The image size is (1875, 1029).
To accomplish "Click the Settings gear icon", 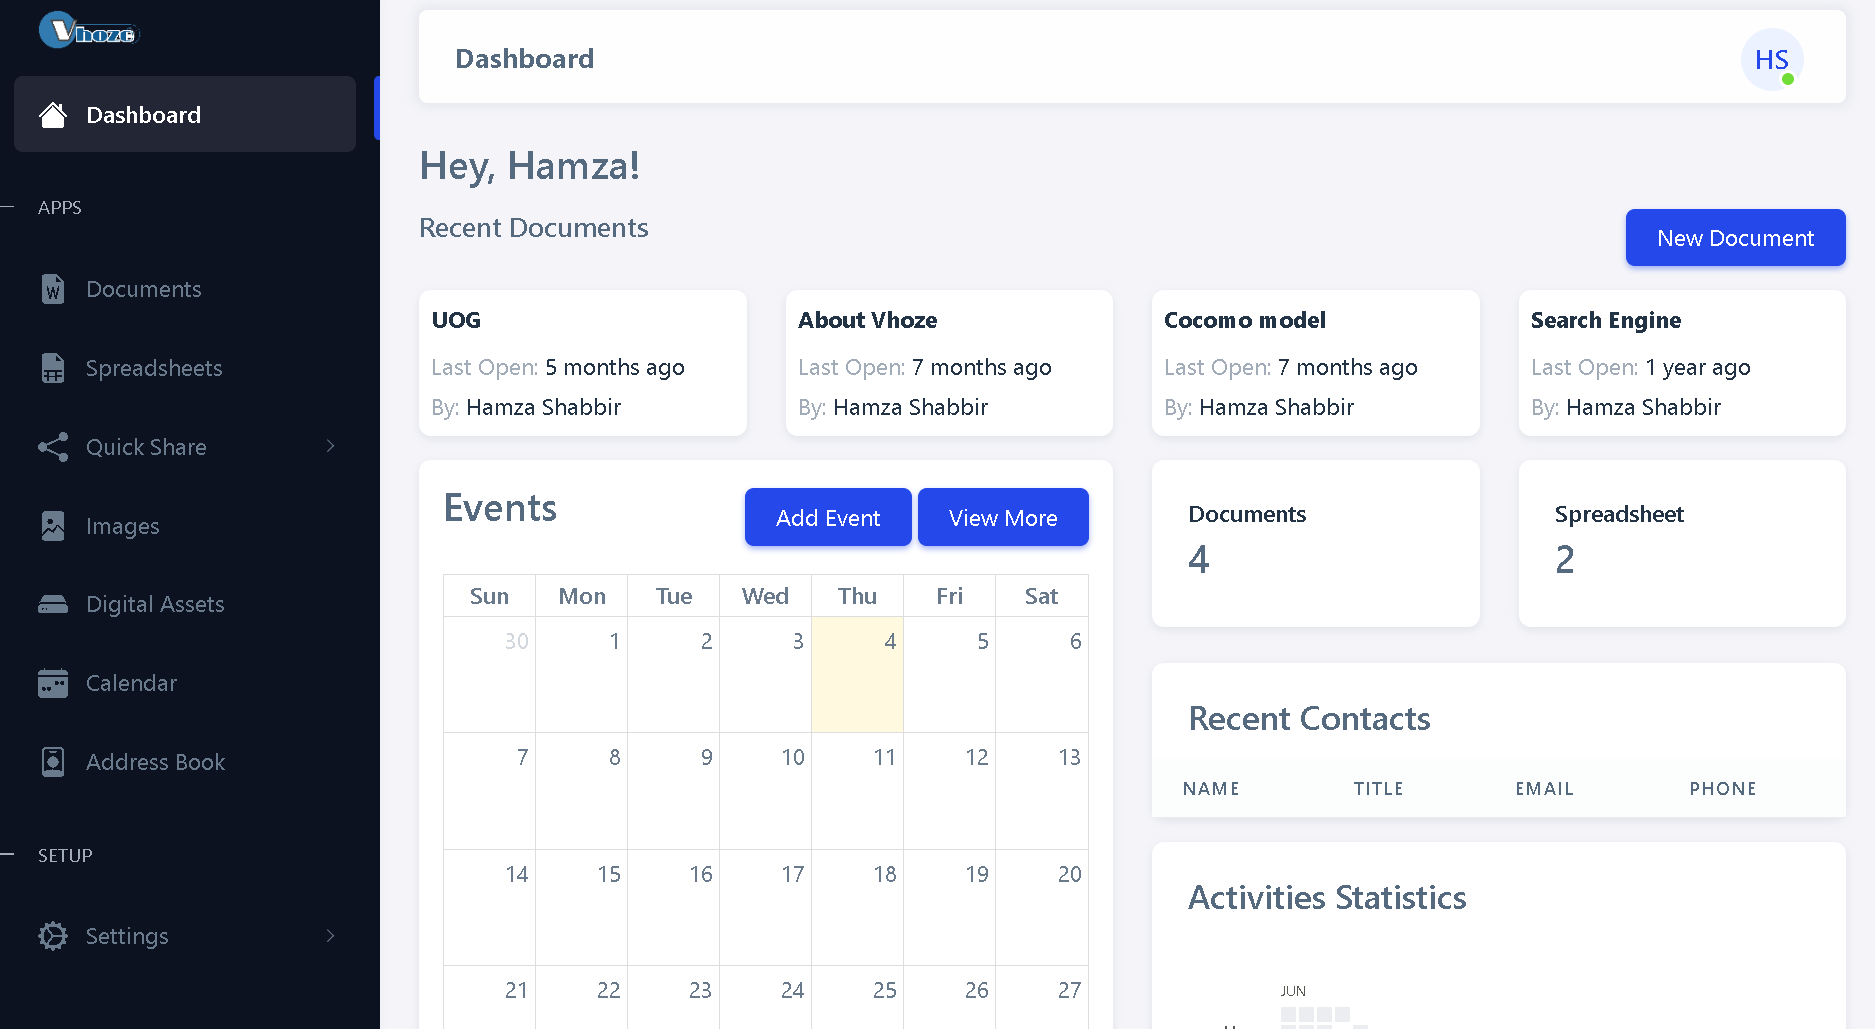I will click(53, 936).
